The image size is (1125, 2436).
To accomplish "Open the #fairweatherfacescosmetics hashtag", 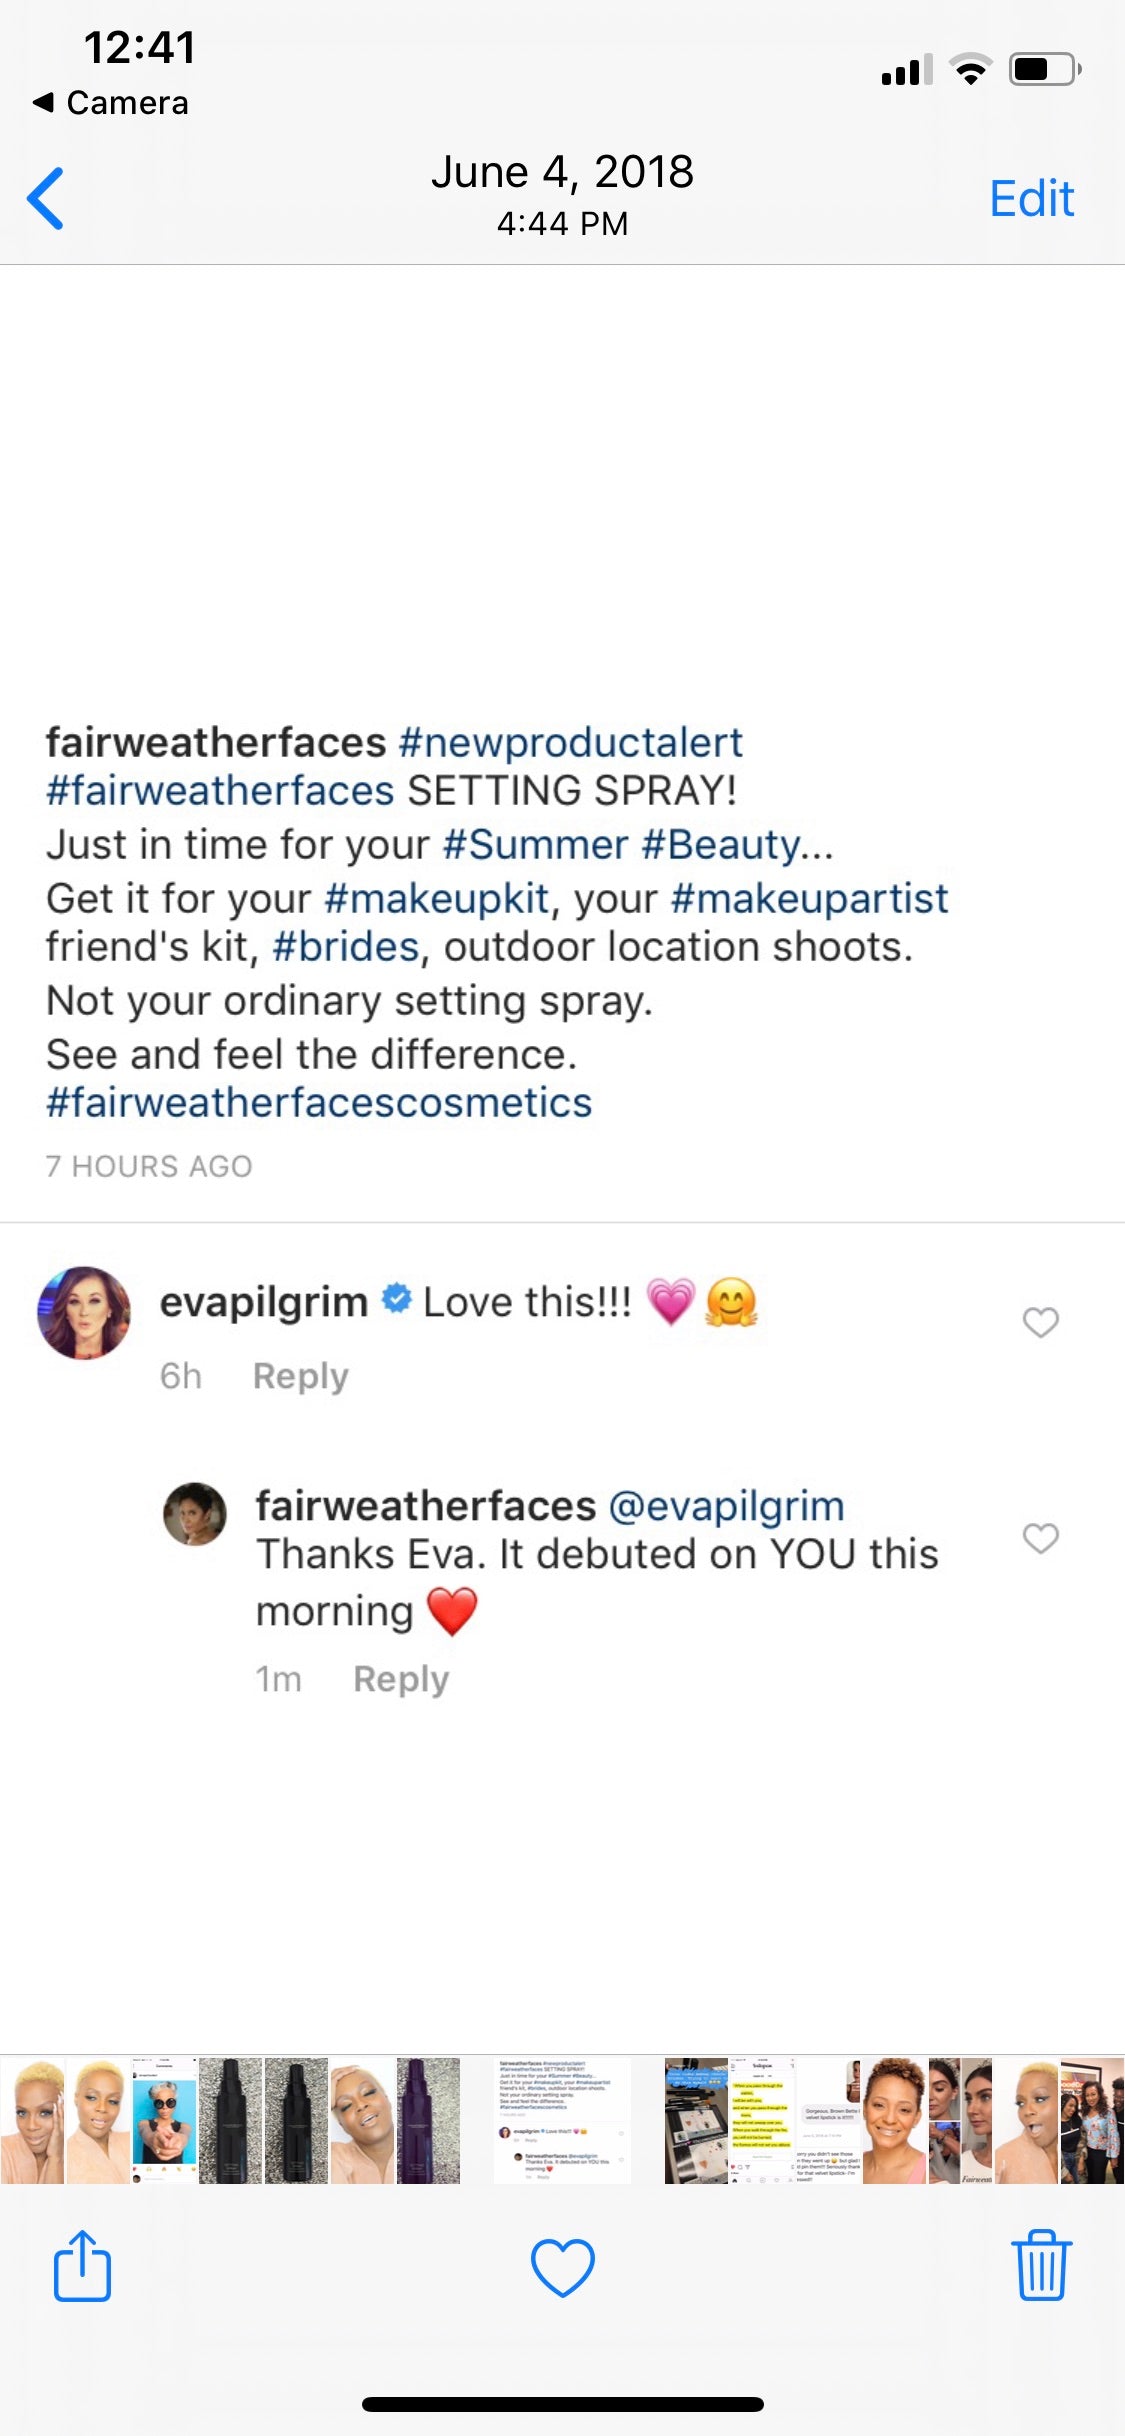I will click(x=319, y=1102).
